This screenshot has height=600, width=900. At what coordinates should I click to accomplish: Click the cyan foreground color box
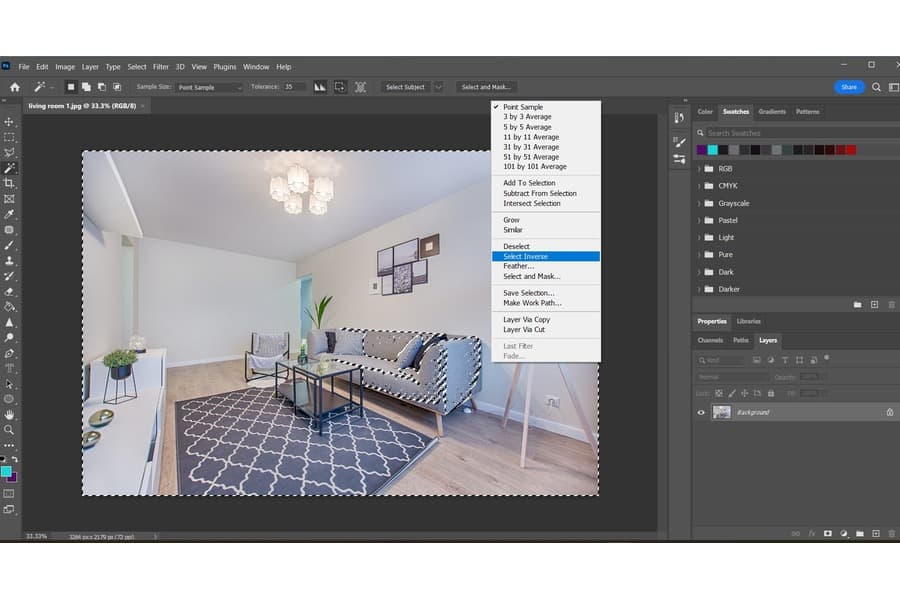point(6,471)
